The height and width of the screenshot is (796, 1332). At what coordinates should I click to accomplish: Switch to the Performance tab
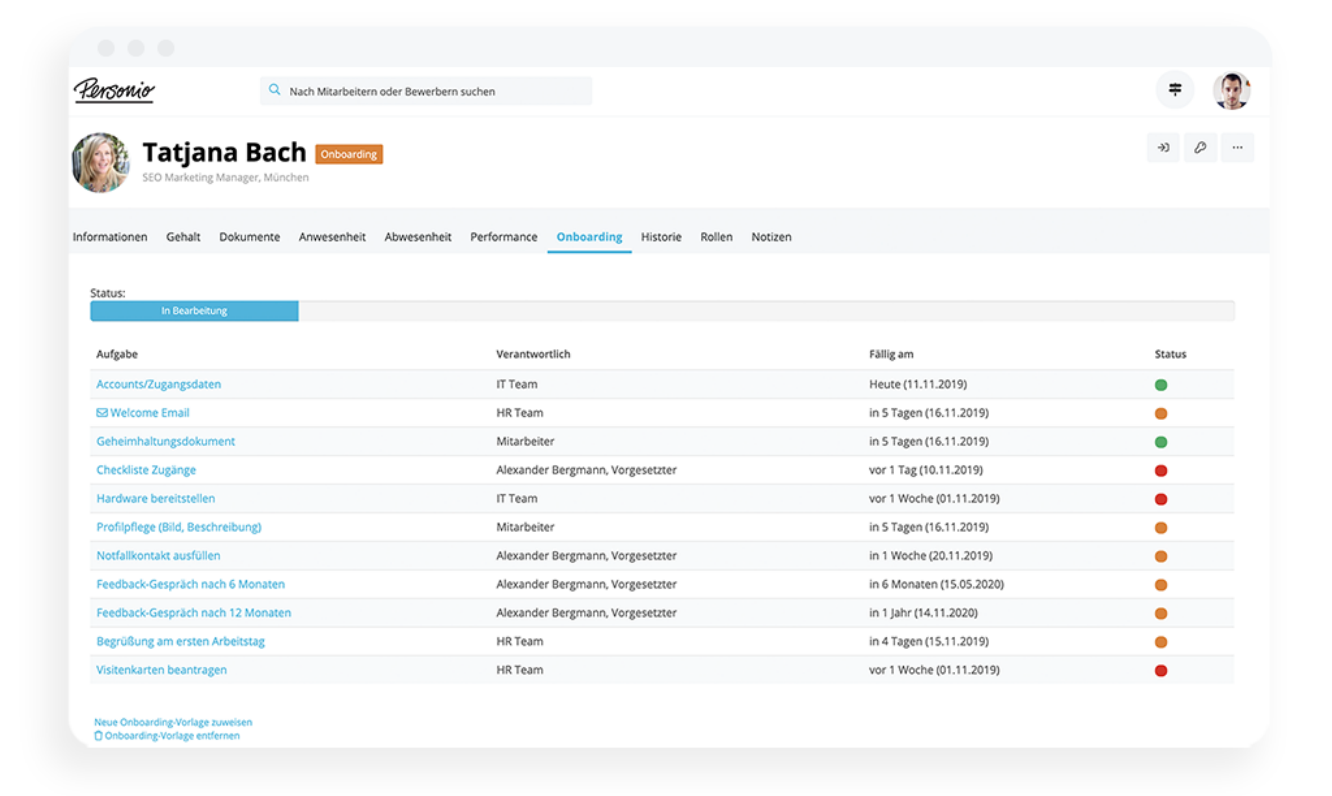[504, 237]
